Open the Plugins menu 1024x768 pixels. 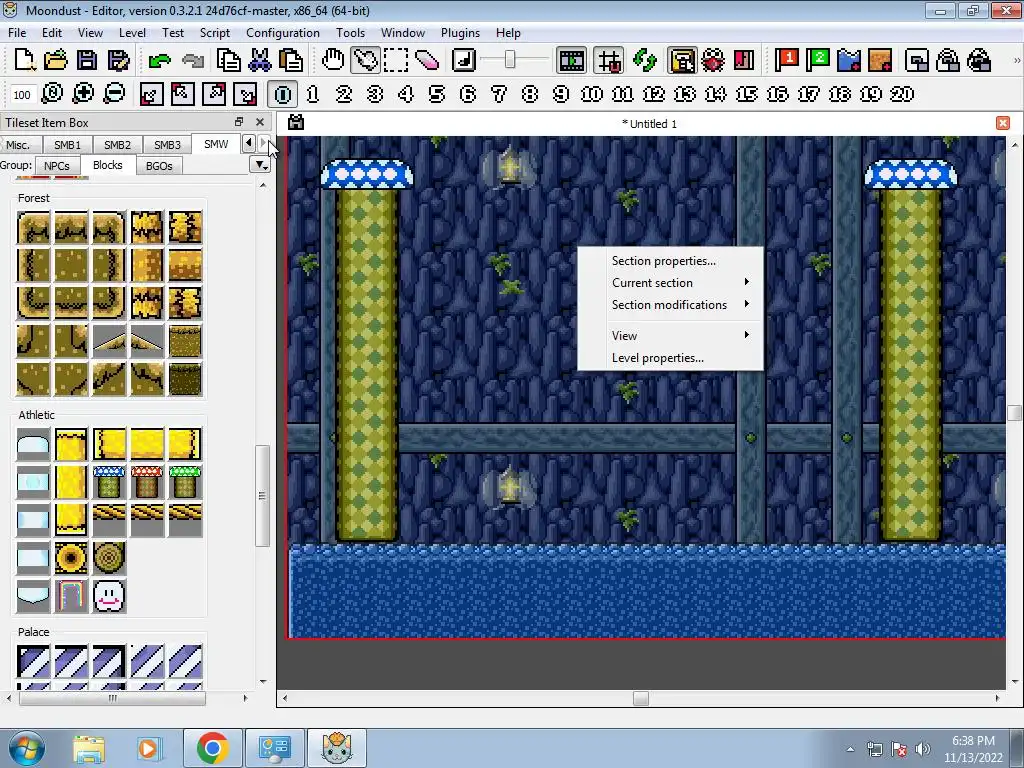tap(460, 33)
